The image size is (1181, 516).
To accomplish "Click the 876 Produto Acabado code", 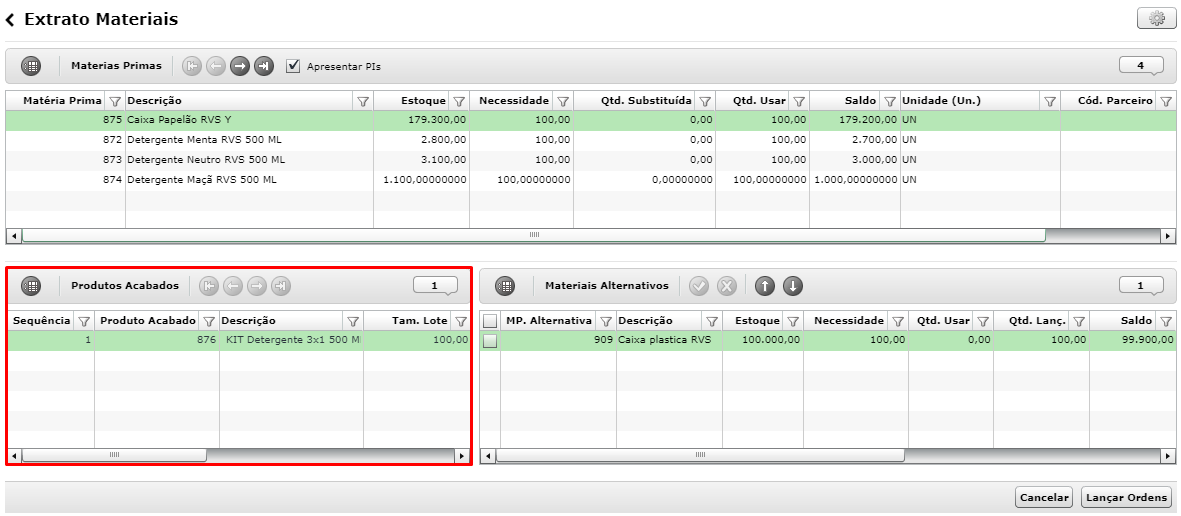I will click(207, 340).
